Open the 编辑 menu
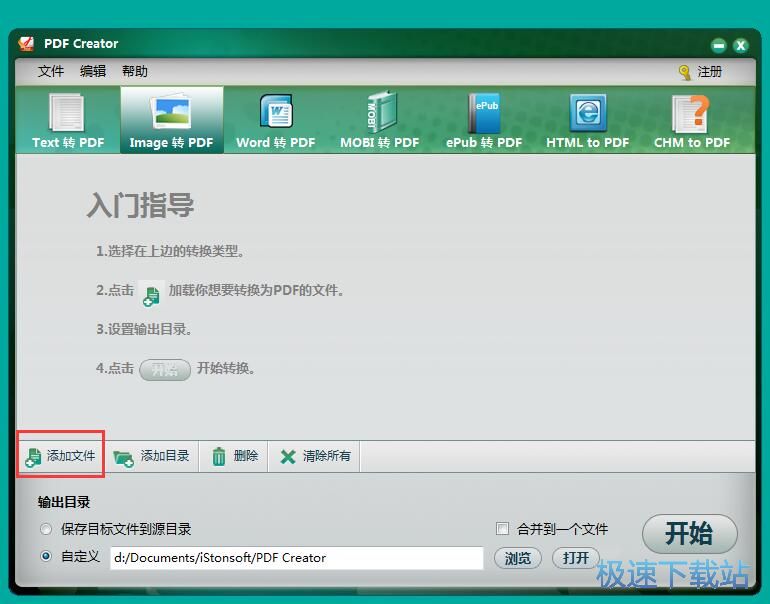Screen dimensions: 770x604 click(93, 71)
